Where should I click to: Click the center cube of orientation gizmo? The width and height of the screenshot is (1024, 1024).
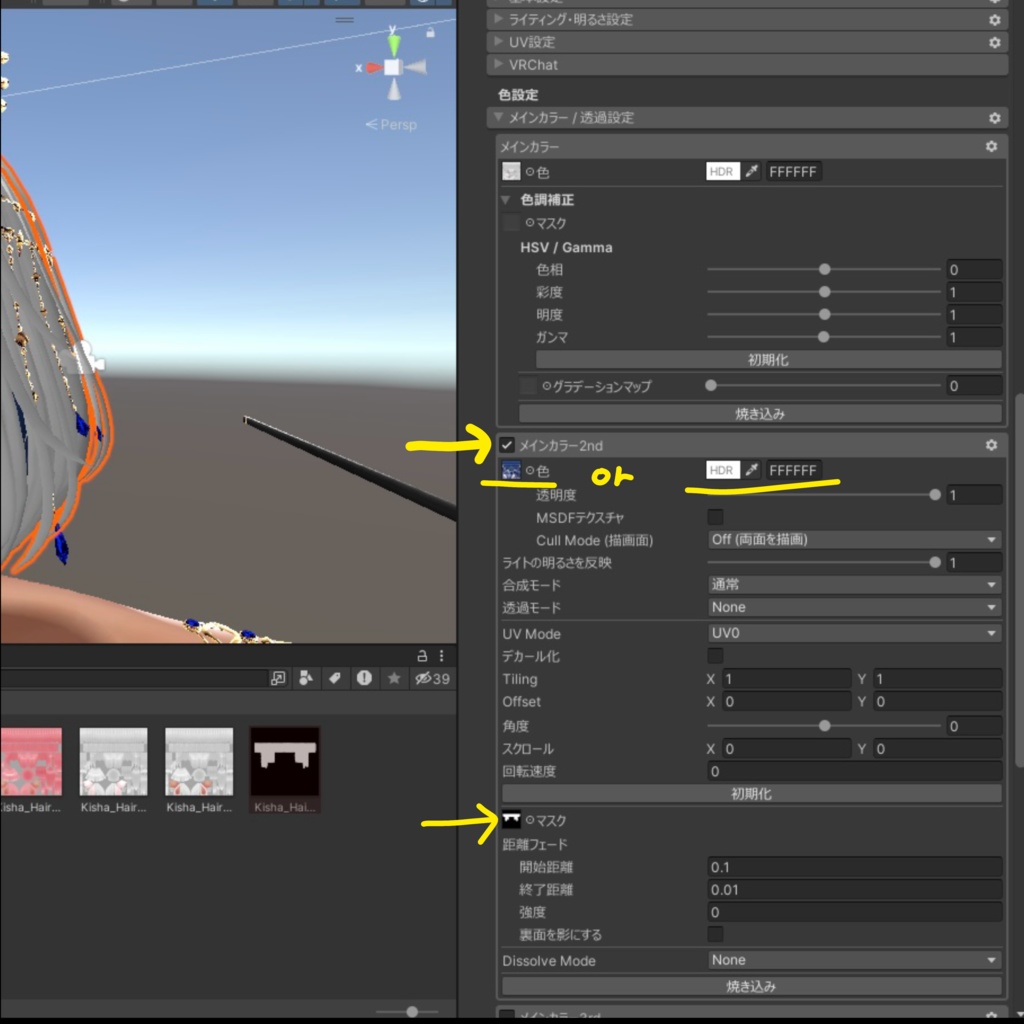[x=392, y=67]
